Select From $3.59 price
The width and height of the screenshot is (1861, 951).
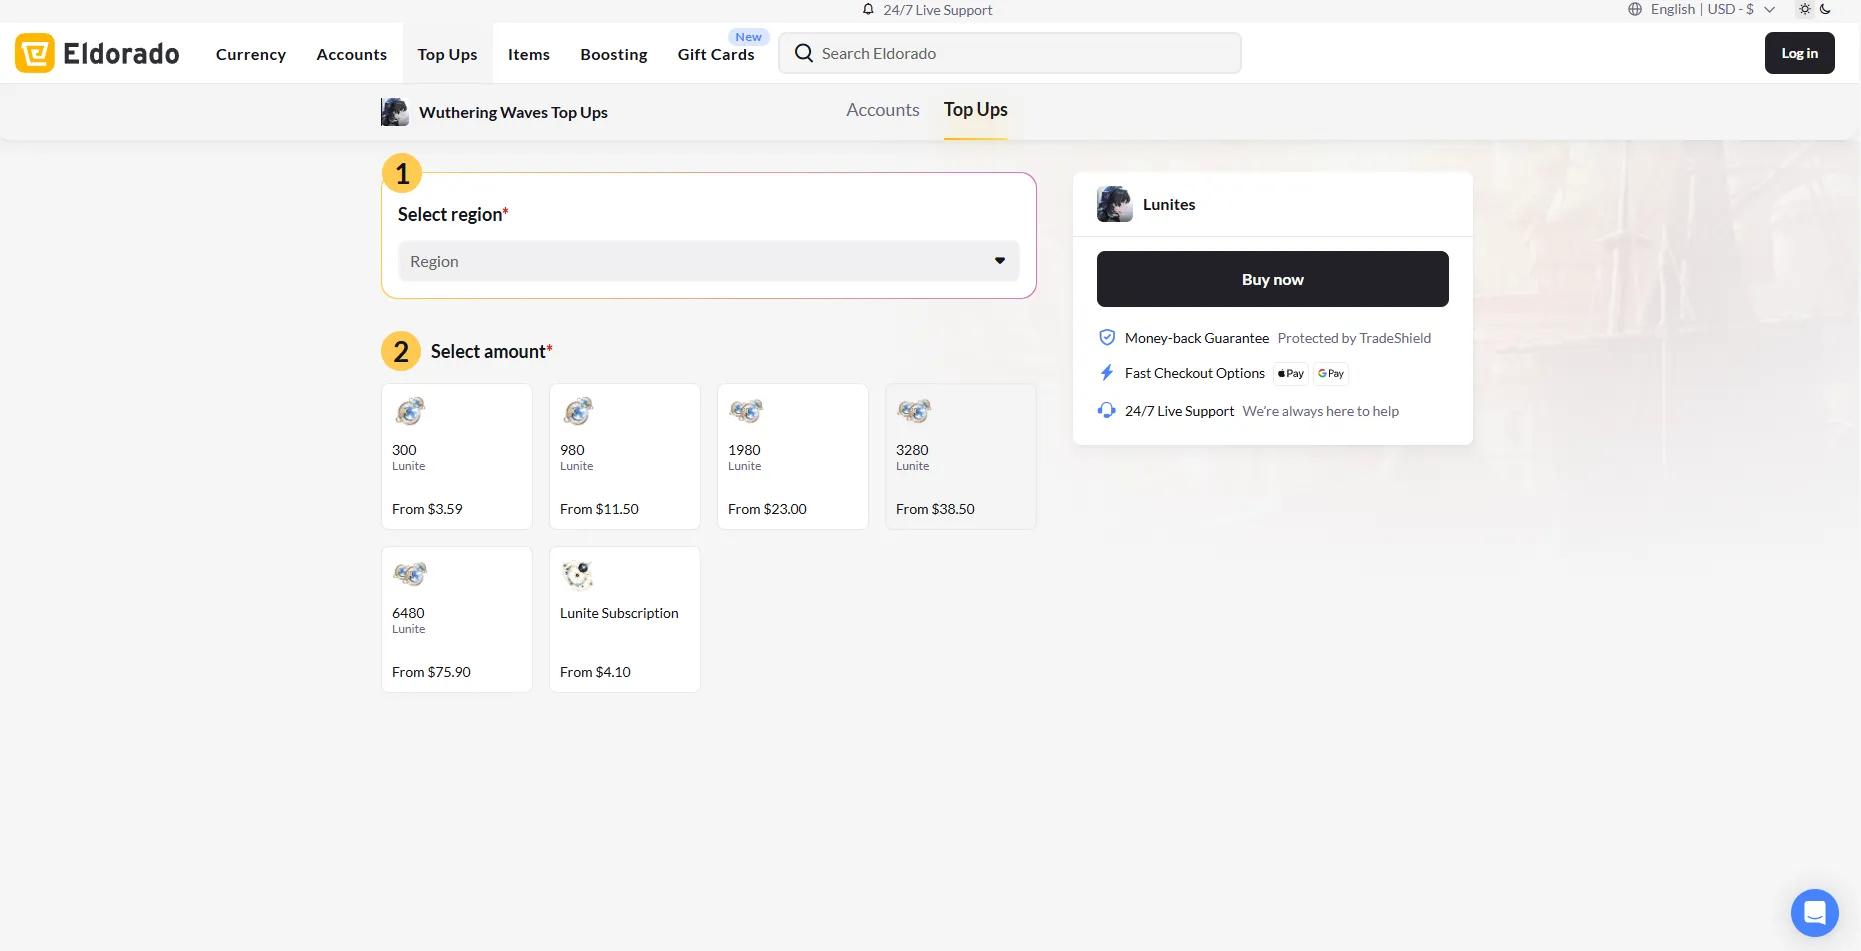[427, 509]
